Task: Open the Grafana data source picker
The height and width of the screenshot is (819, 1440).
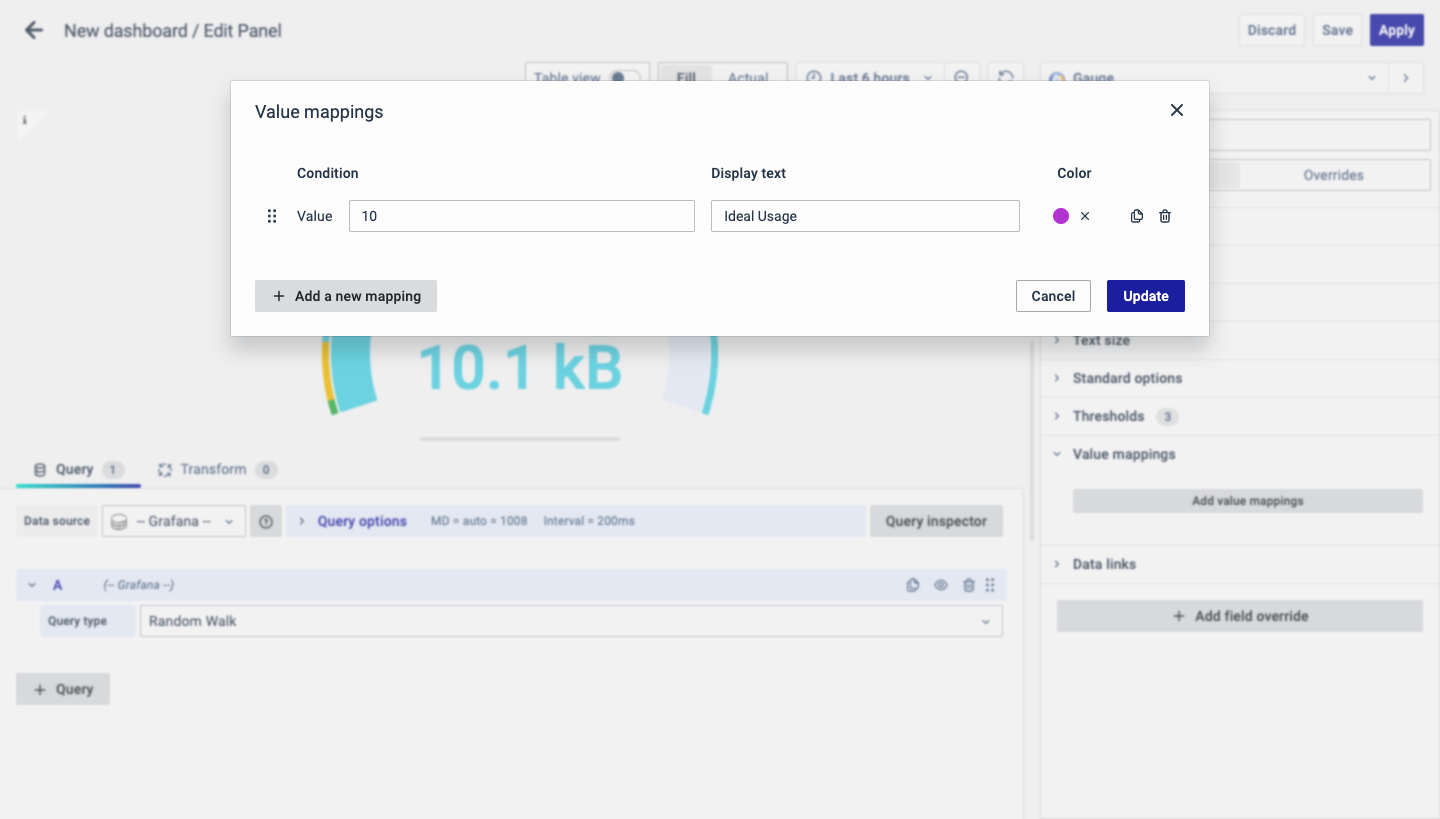Action: click(x=174, y=521)
